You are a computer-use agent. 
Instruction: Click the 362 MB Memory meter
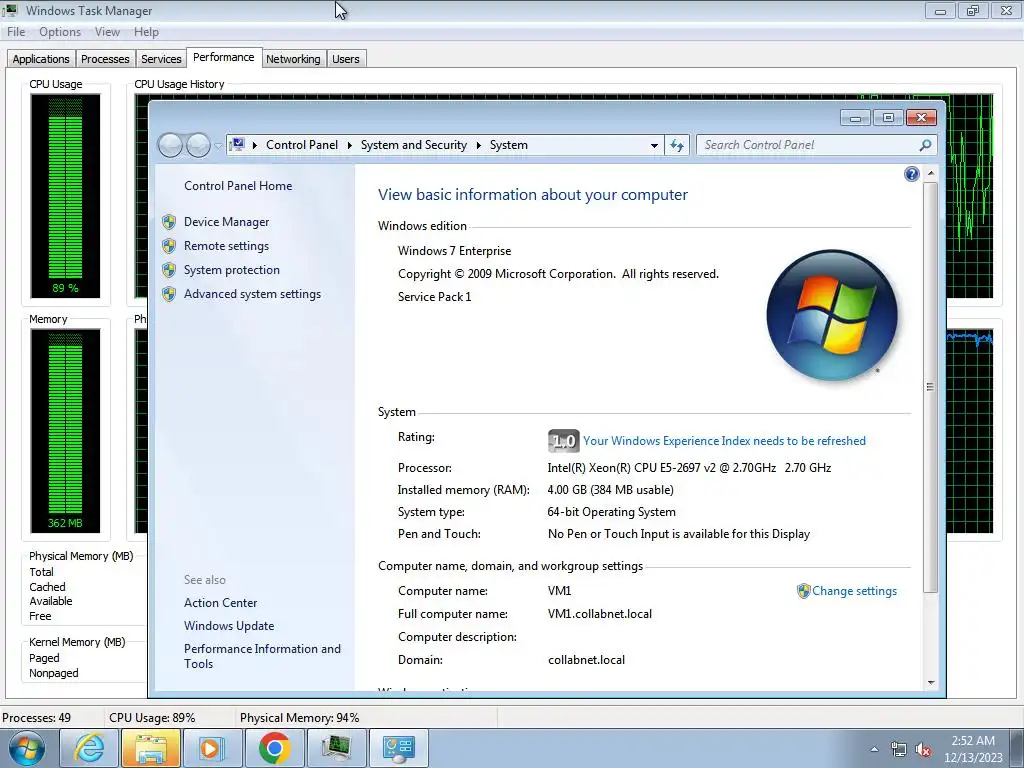tap(65, 431)
